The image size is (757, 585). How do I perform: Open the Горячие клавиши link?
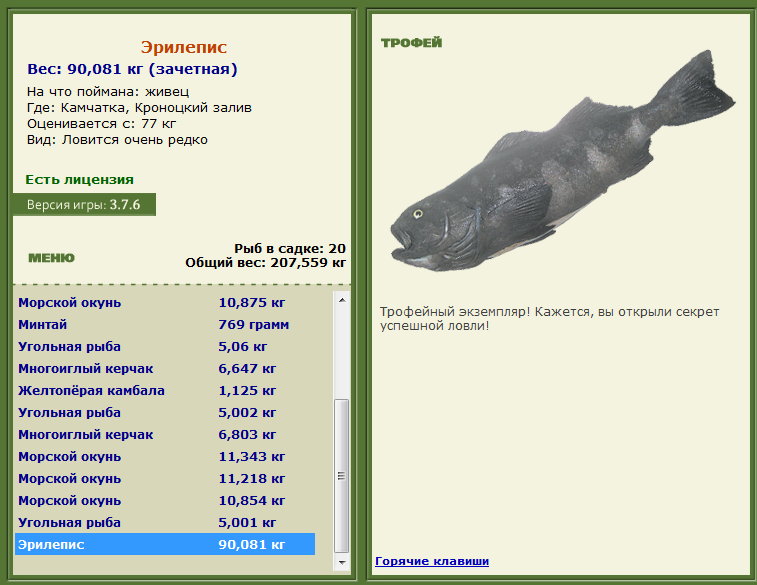432,561
